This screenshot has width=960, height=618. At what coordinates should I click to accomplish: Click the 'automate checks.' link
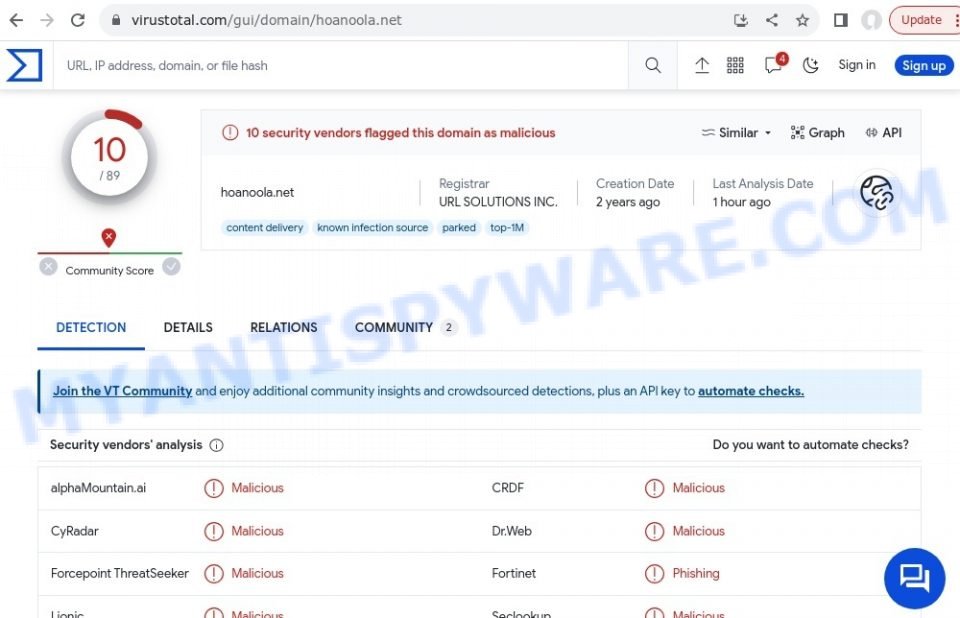point(751,391)
